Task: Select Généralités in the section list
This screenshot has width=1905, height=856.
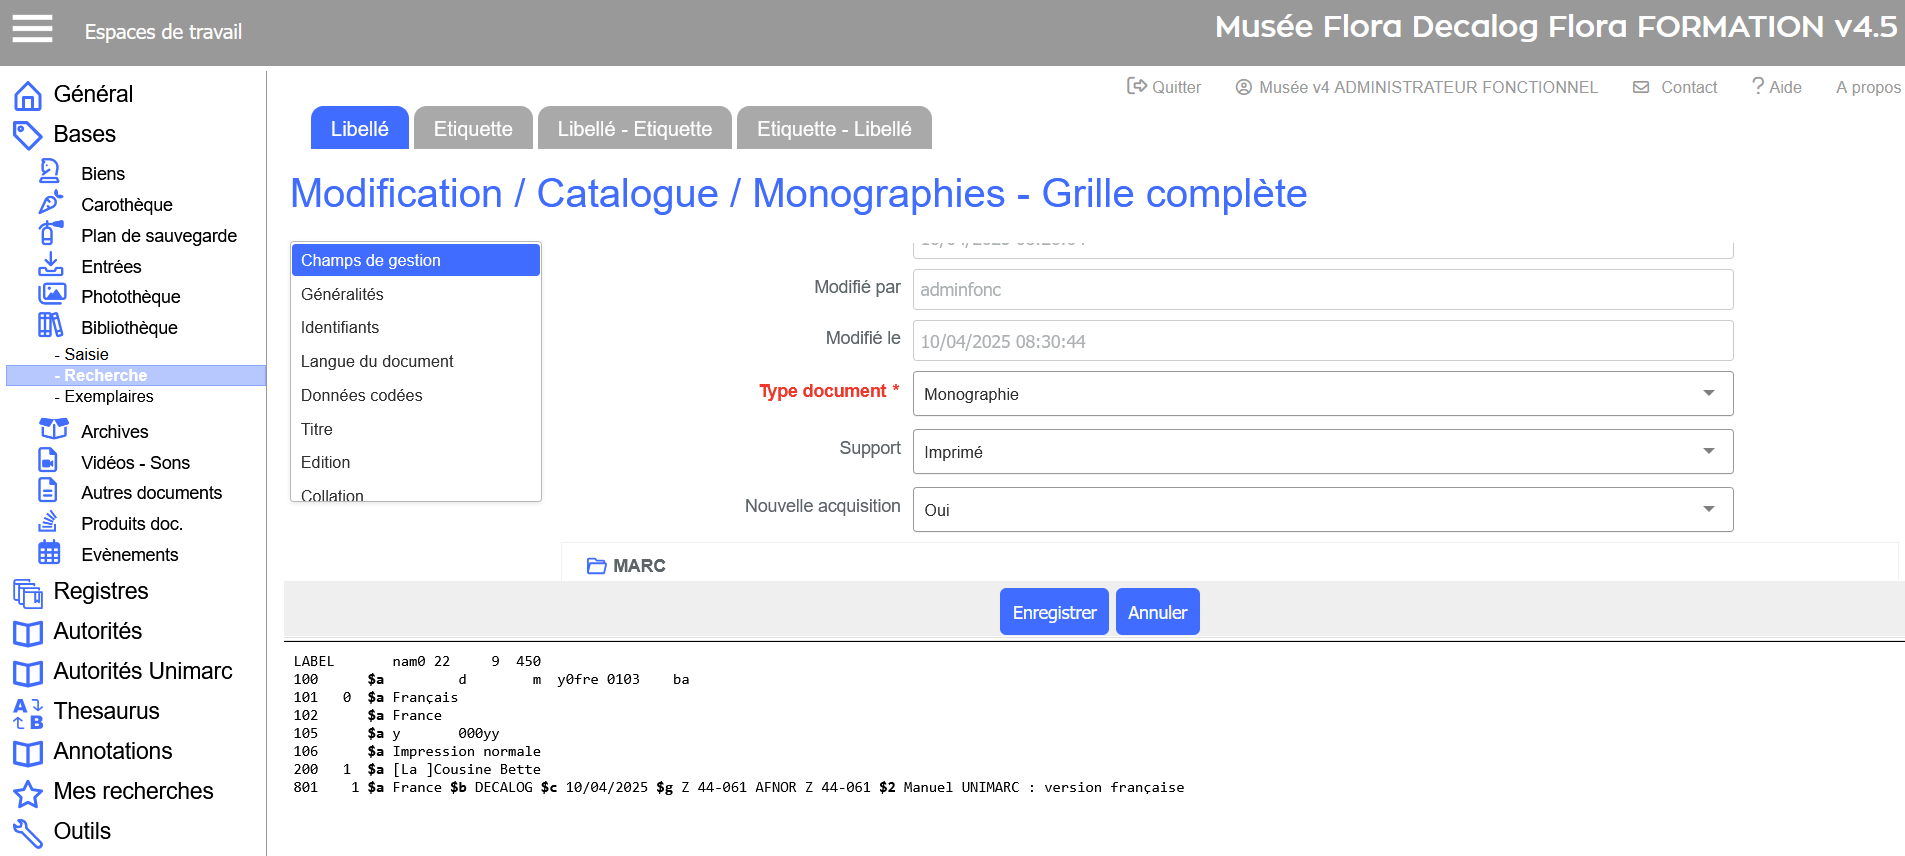Action: pyautogui.click(x=342, y=294)
